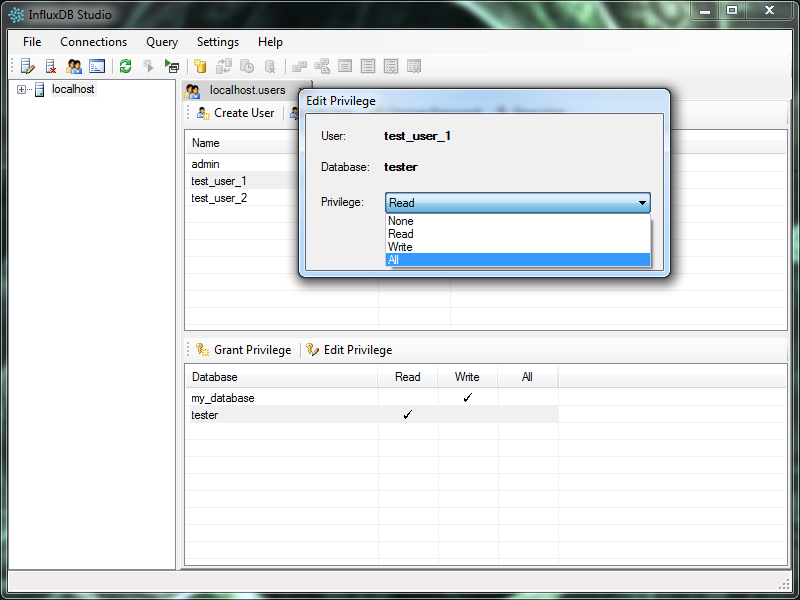Click the create database toolbar icon
The image size is (800, 600).
(201, 66)
